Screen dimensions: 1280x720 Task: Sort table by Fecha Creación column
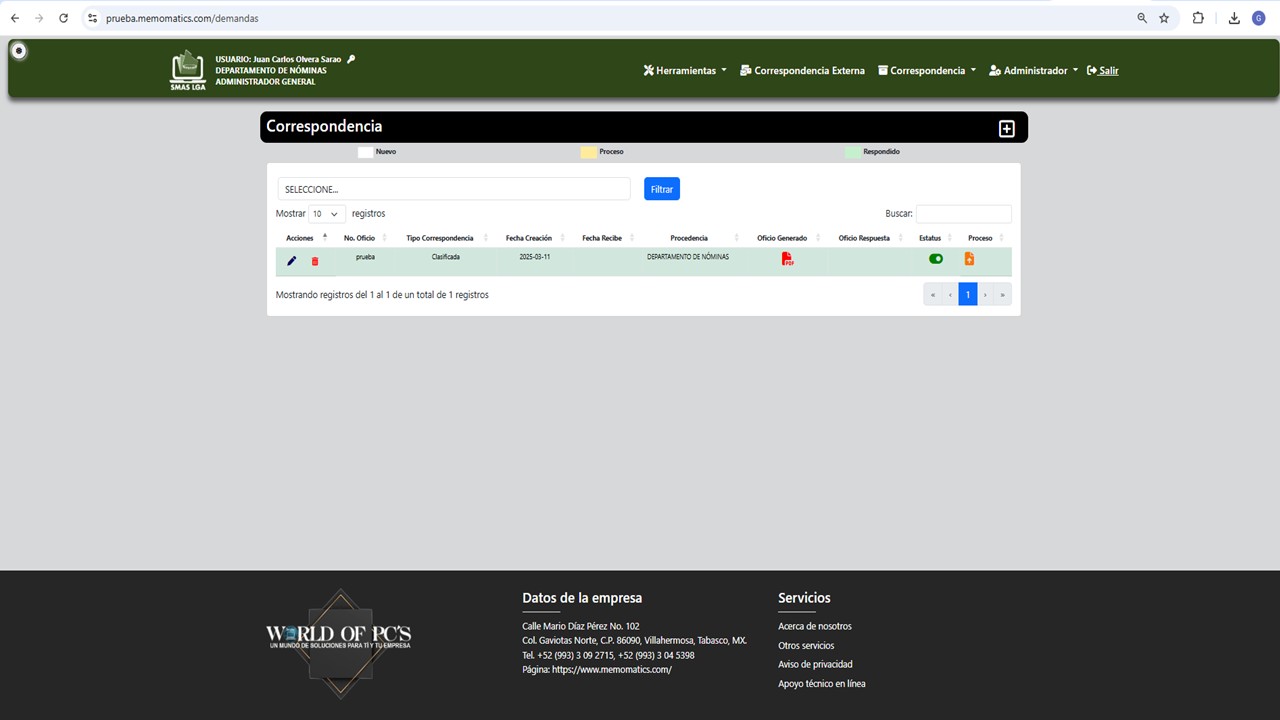coord(529,238)
